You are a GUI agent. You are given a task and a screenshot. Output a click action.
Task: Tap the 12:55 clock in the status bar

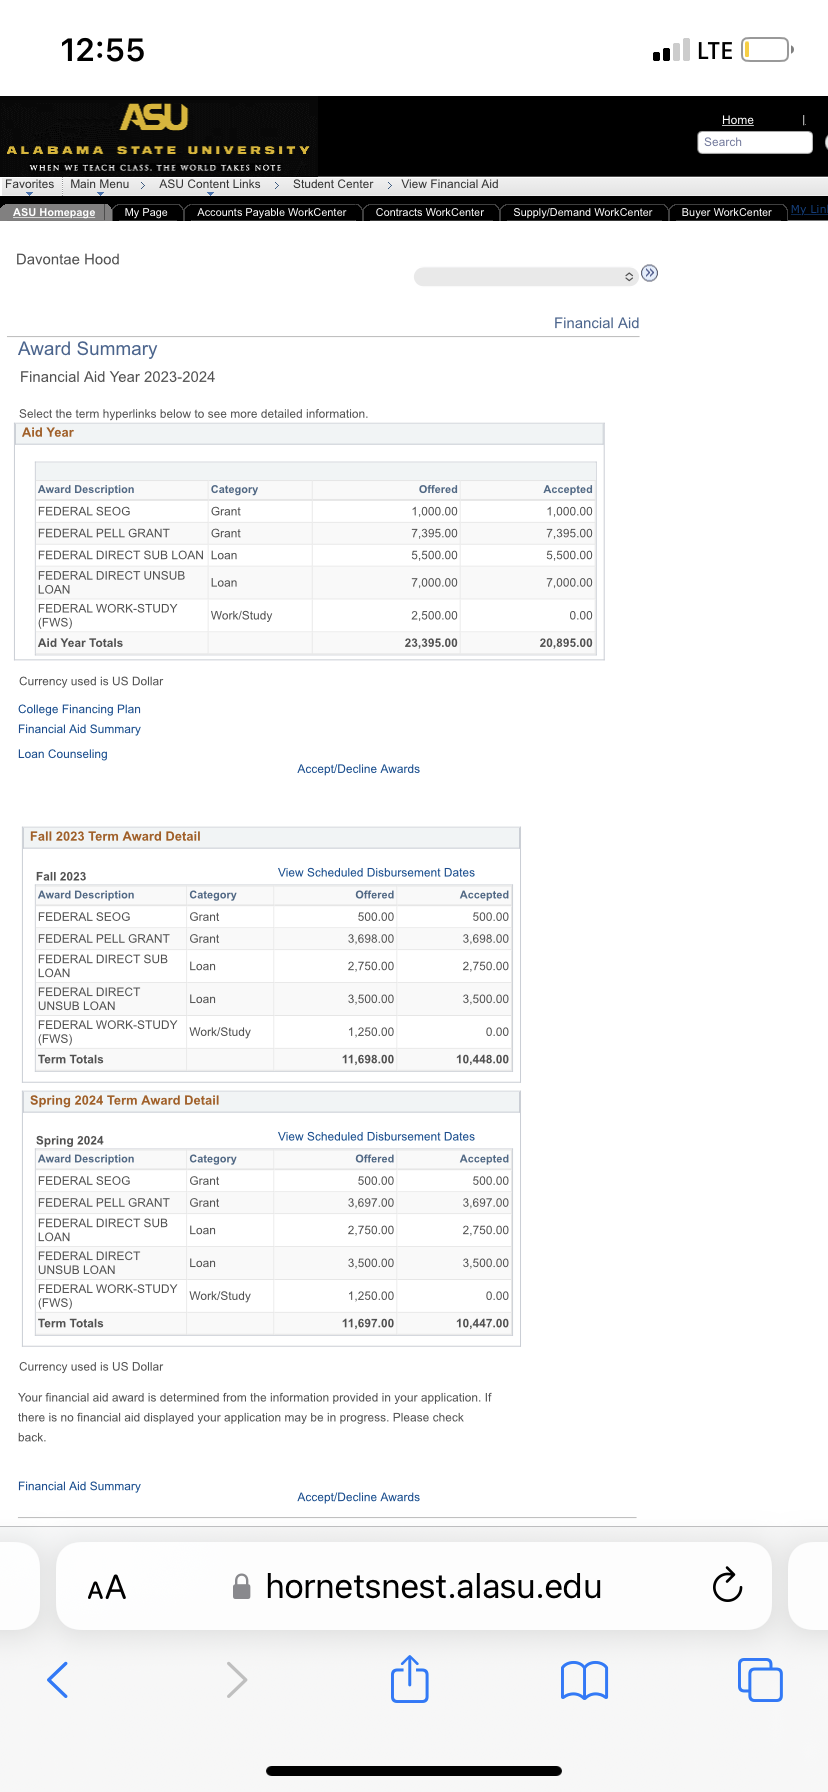[x=103, y=50]
